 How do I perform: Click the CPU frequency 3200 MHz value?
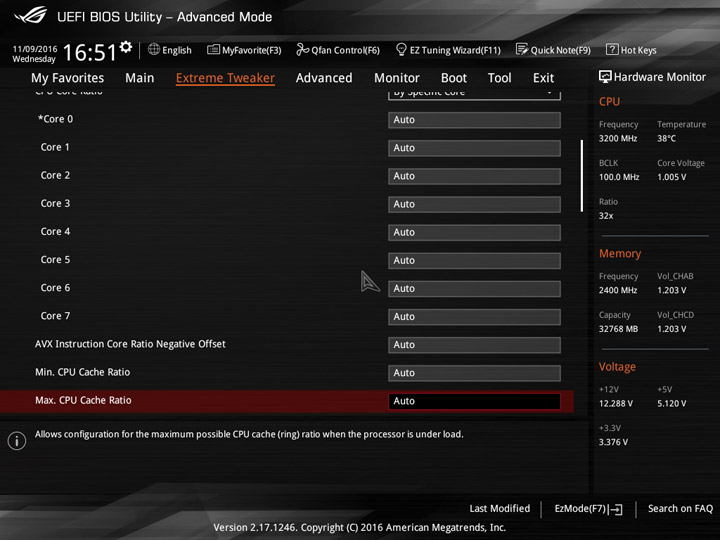618,138
